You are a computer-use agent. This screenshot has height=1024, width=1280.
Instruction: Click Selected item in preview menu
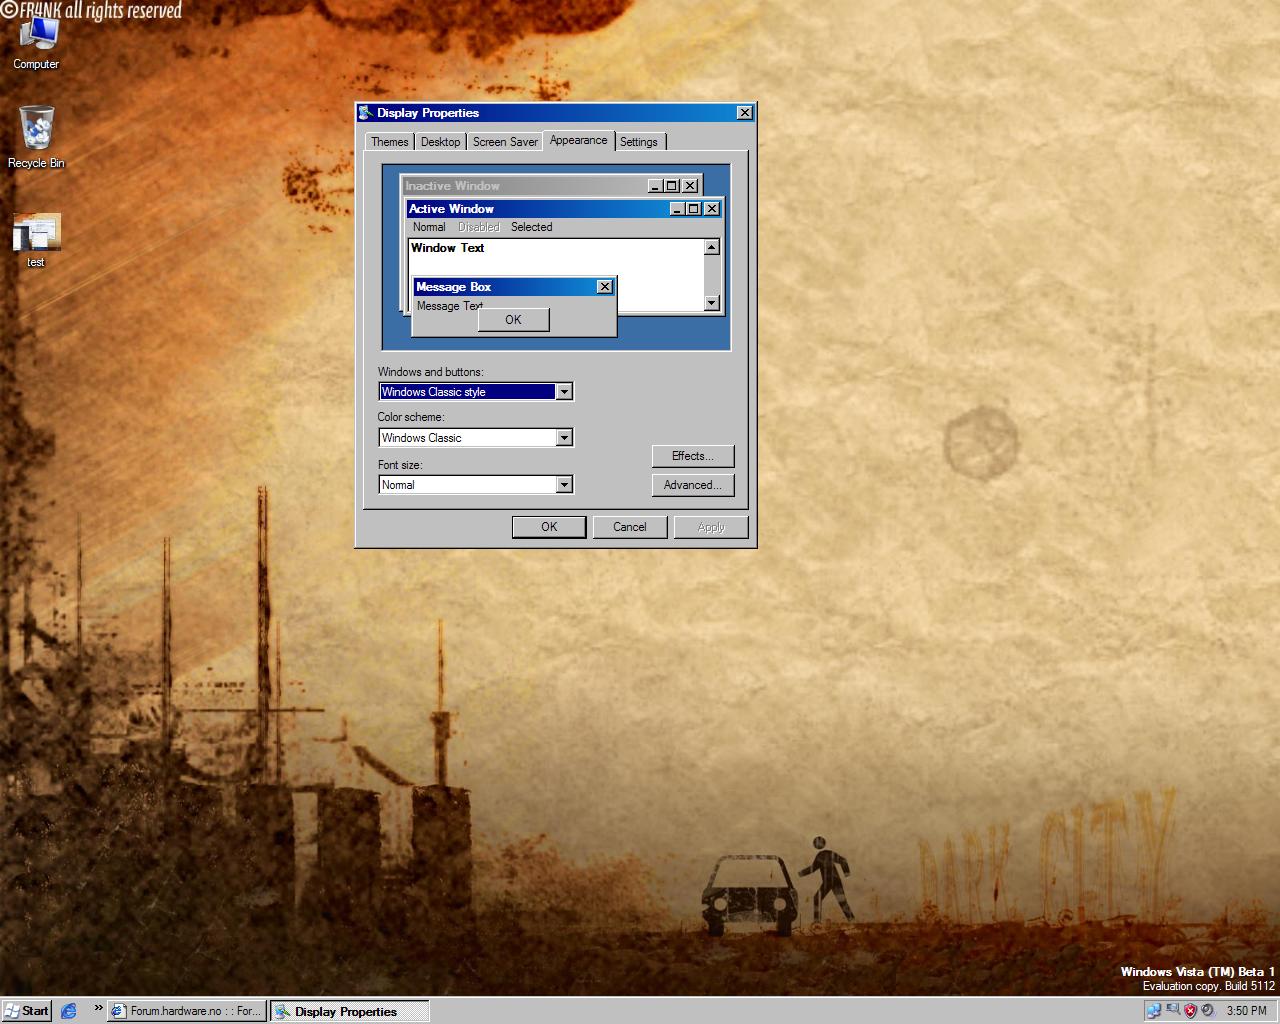point(531,227)
